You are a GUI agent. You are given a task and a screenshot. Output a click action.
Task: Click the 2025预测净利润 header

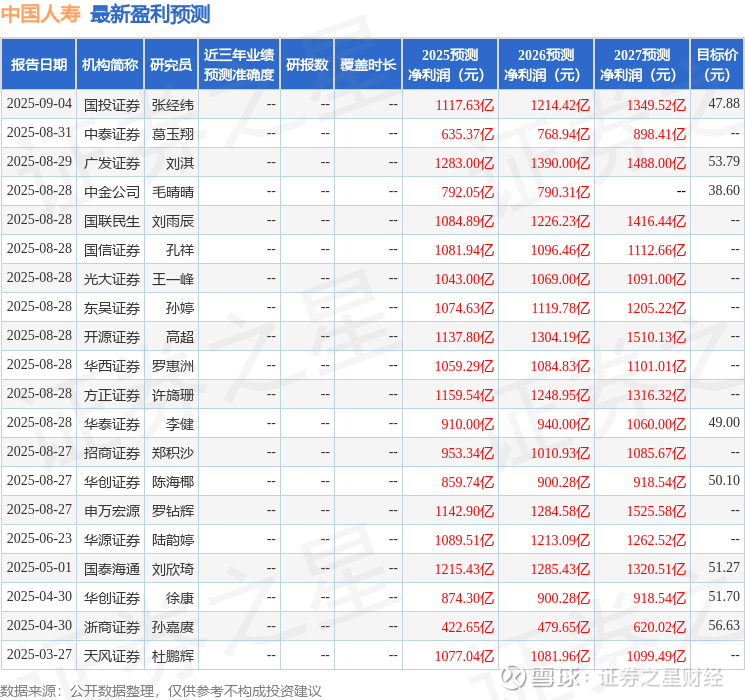click(x=450, y=65)
